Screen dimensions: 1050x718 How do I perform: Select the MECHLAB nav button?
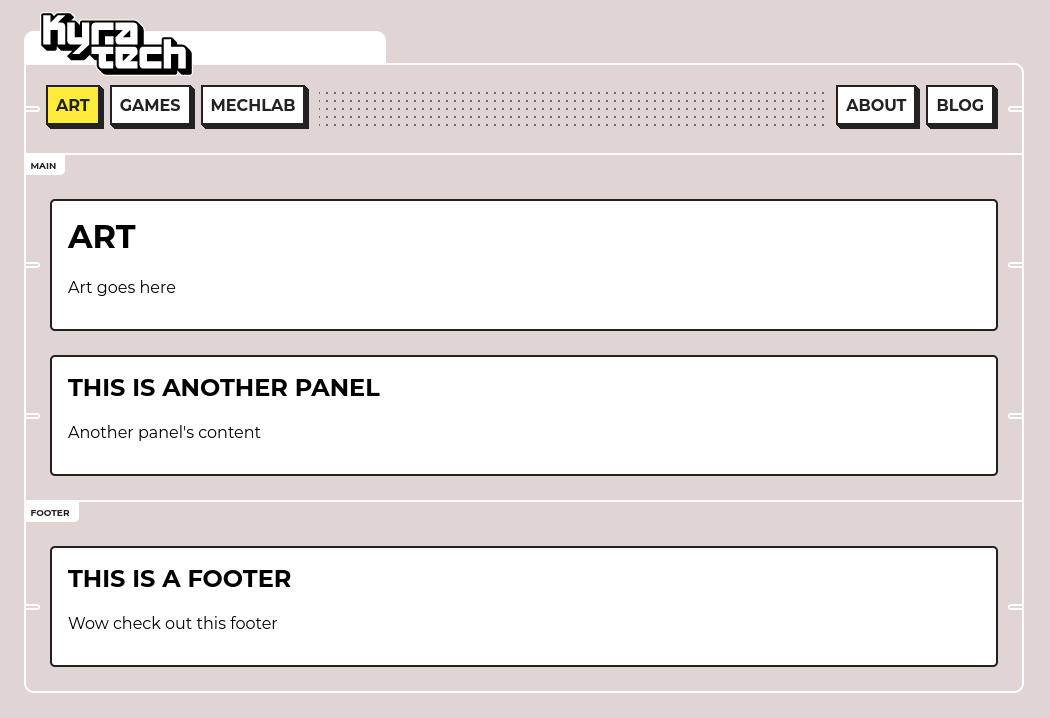pos(254,106)
